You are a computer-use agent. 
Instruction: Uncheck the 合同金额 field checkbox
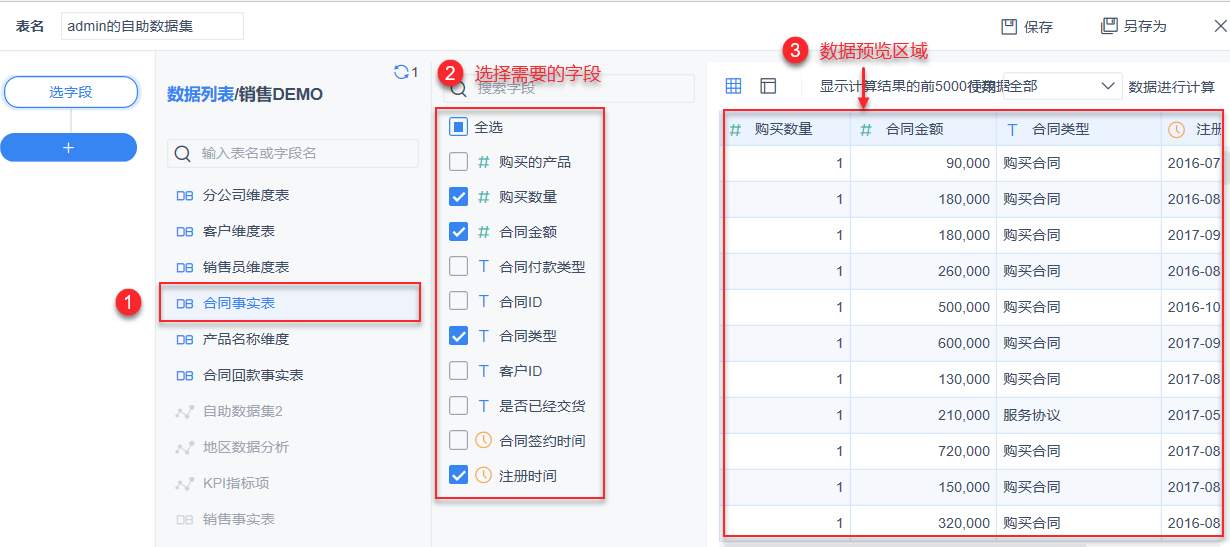[x=459, y=232]
